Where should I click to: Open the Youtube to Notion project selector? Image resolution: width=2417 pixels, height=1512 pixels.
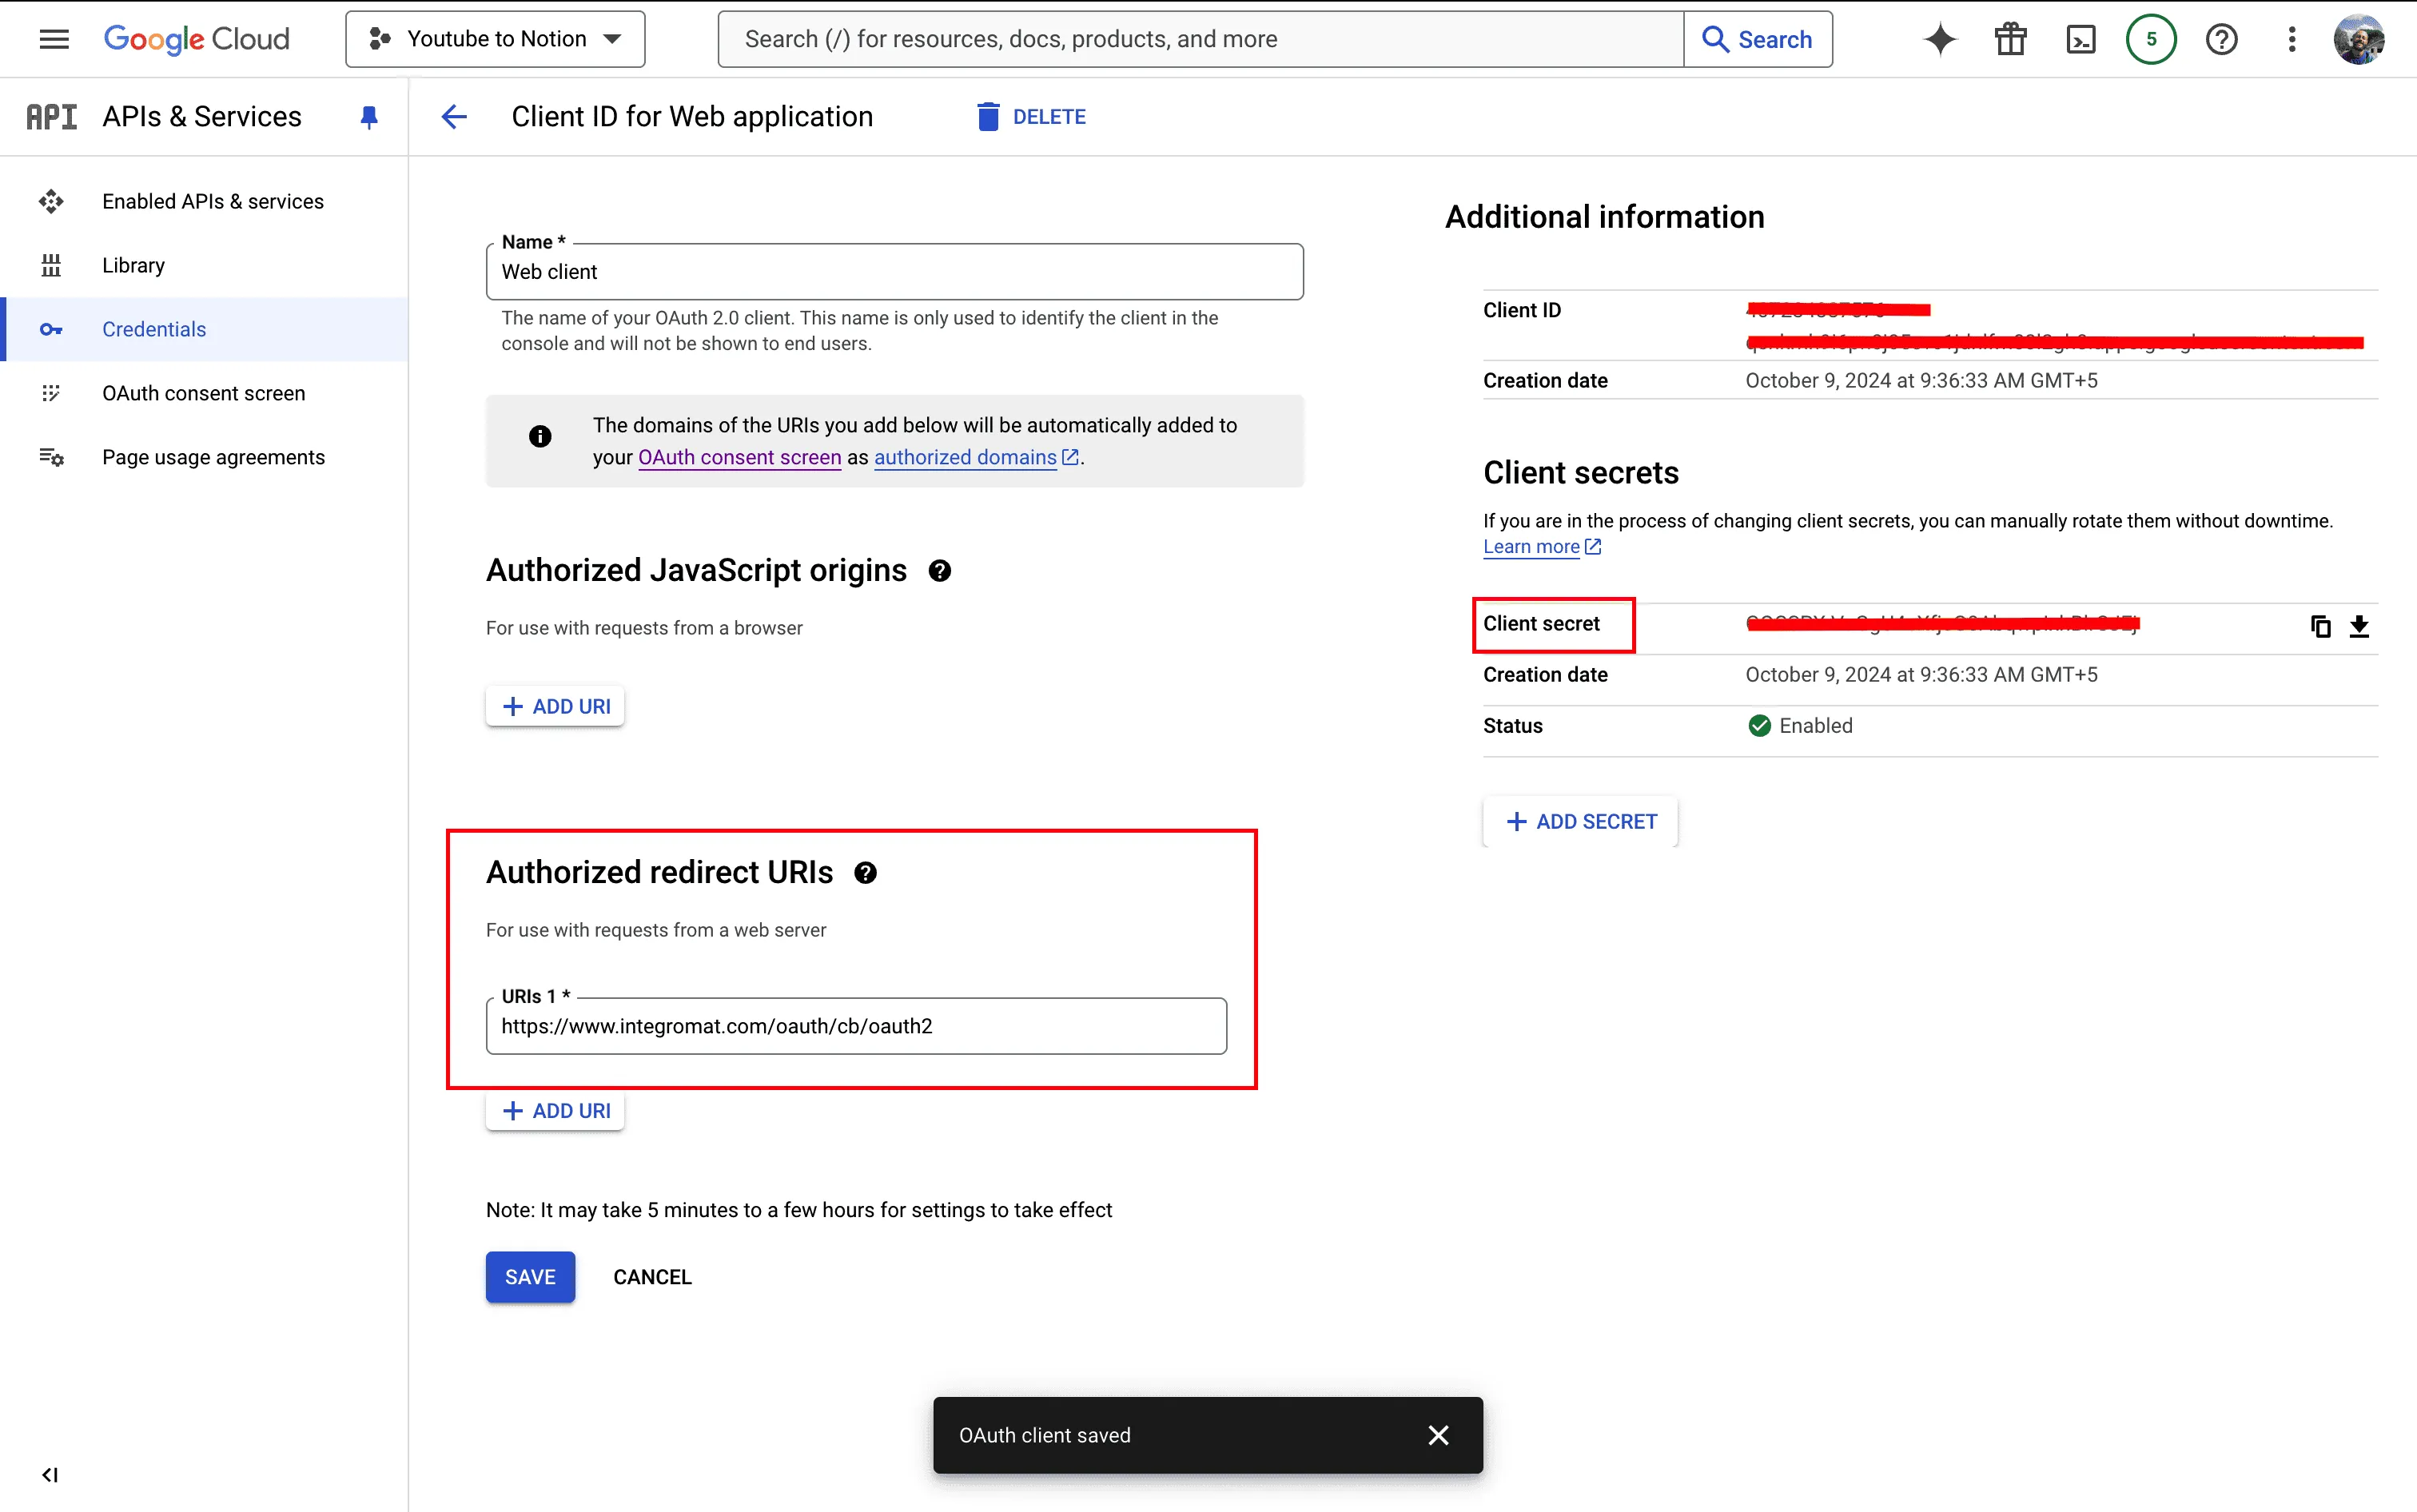pyautogui.click(x=495, y=39)
